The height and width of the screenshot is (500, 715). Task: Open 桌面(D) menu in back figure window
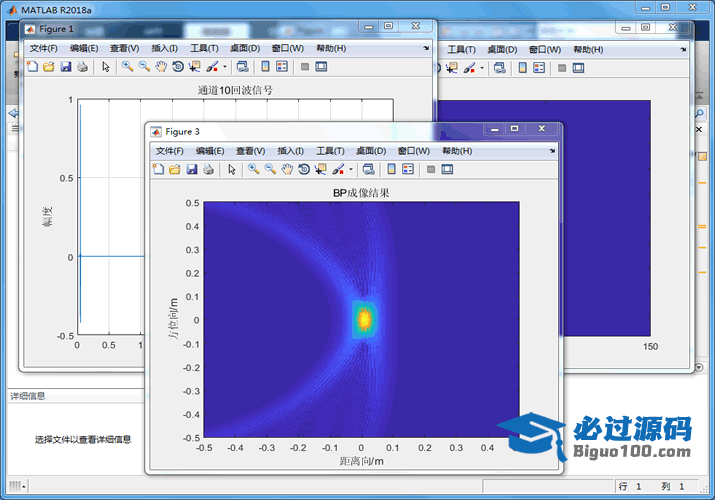pyautogui.click(x=502, y=50)
